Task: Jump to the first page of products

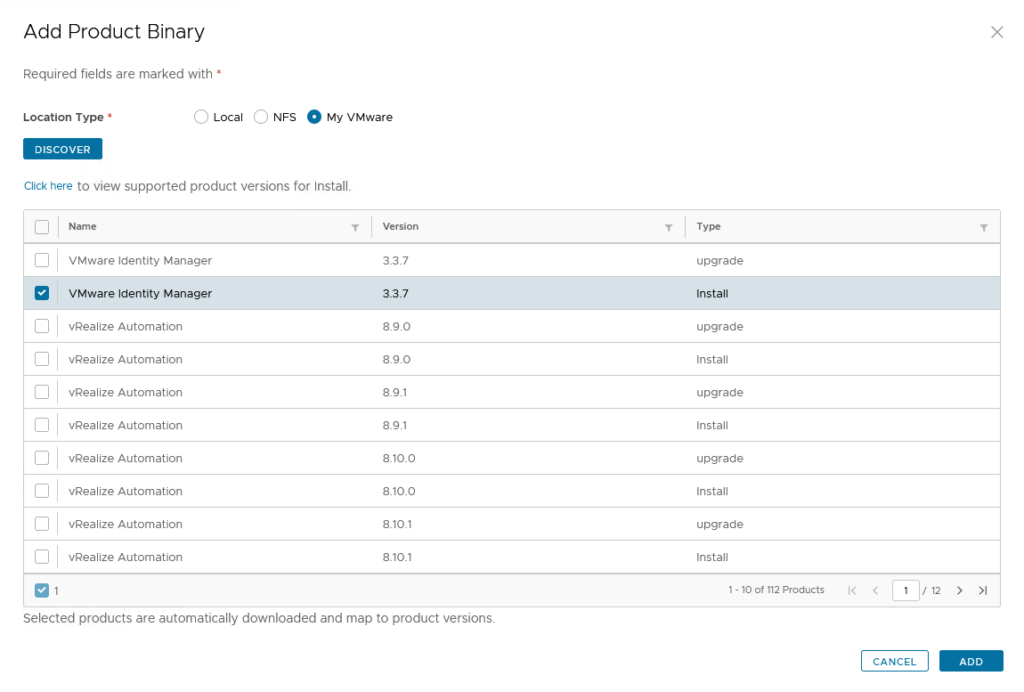Action: [852, 591]
